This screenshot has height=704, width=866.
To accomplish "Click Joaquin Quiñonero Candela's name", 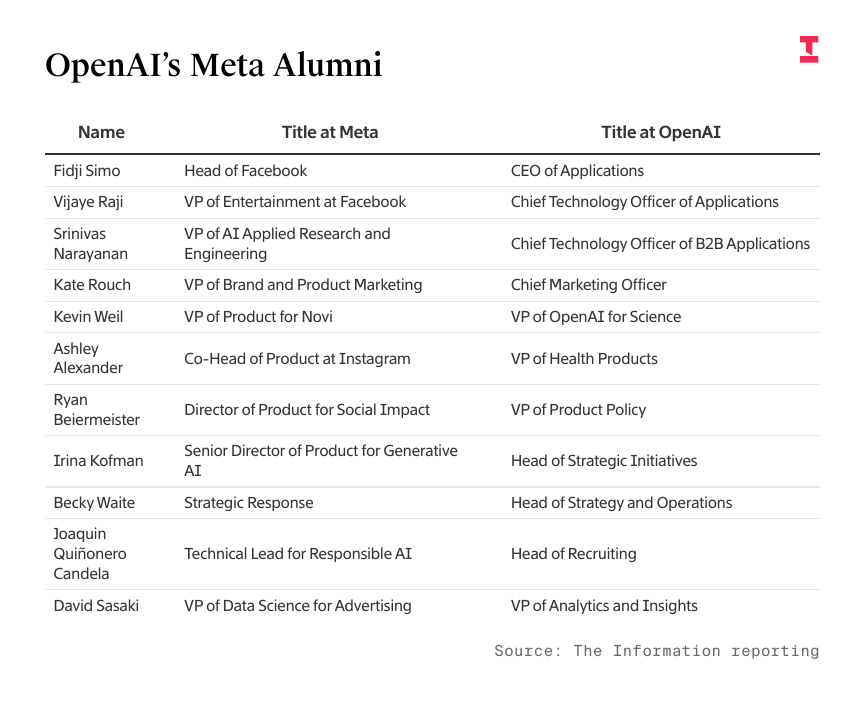I will coord(90,554).
